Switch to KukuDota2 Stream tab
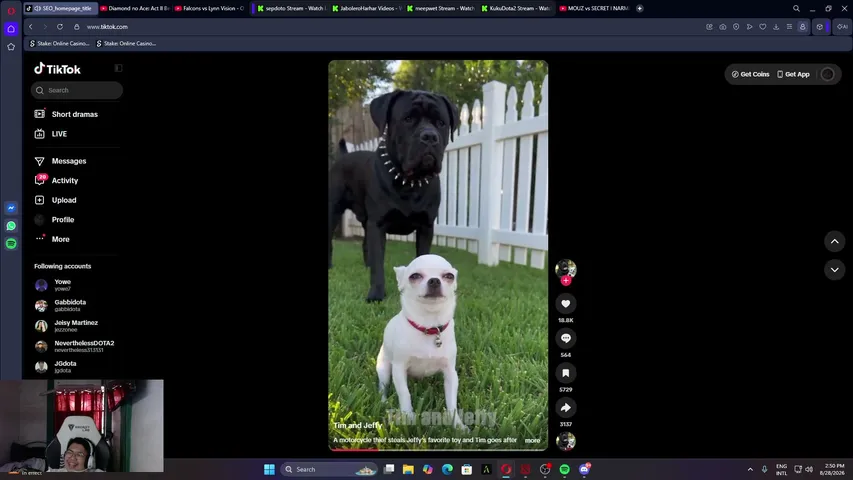The width and height of the screenshot is (853, 480). point(516,8)
